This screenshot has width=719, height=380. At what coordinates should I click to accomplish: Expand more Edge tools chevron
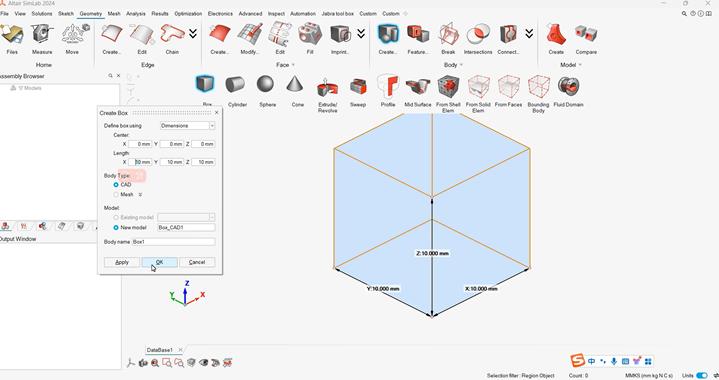click(x=193, y=34)
